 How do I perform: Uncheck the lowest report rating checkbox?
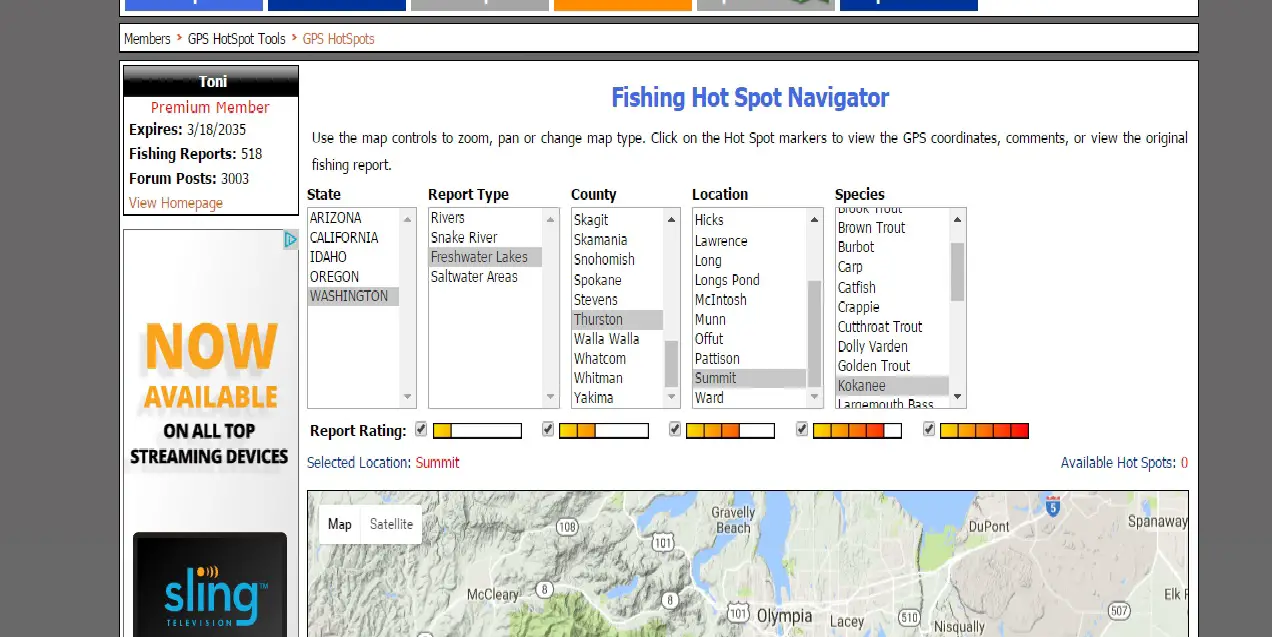tap(421, 429)
